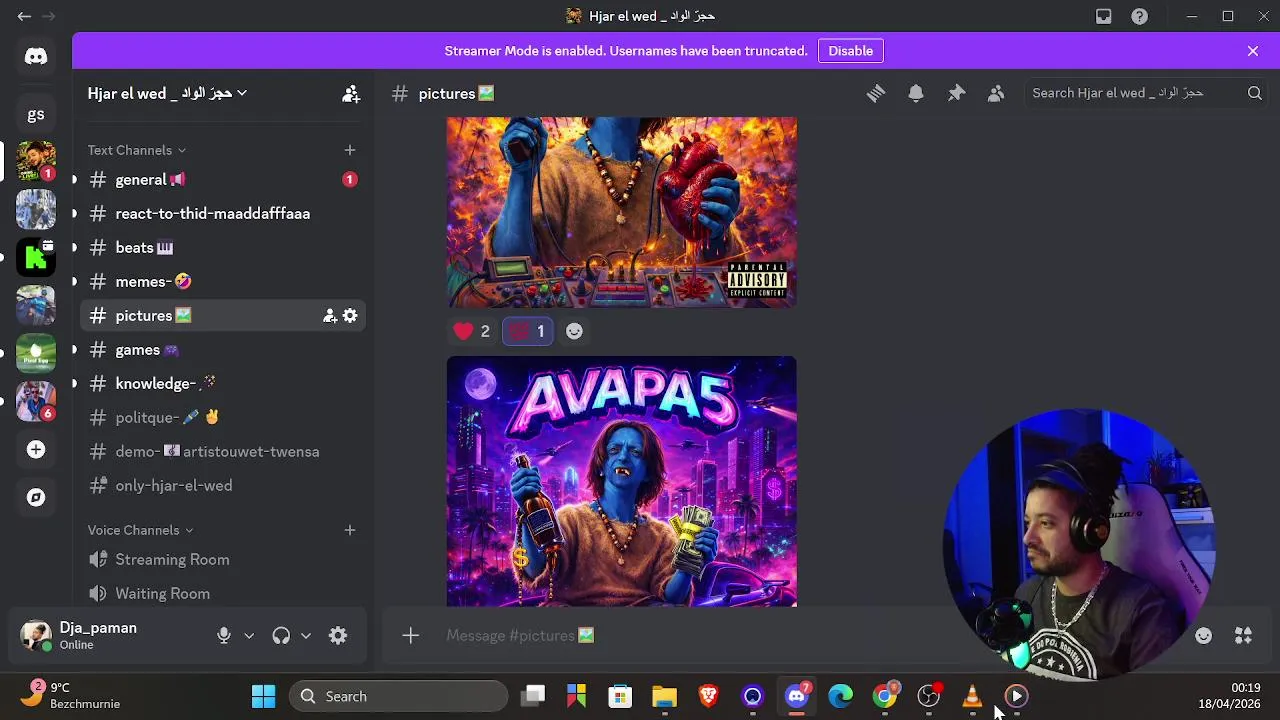Viewport: 1280px width, 720px height.
Task: Click create invite icon on pictures channel
Action: coord(330,316)
